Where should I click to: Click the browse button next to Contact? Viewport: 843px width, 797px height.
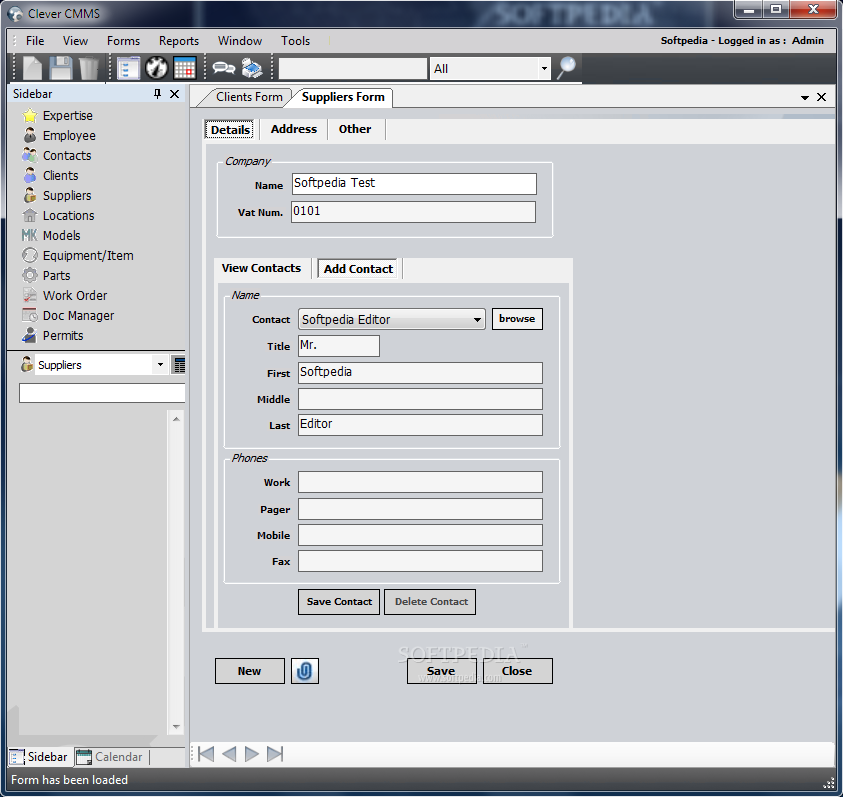tap(517, 318)
